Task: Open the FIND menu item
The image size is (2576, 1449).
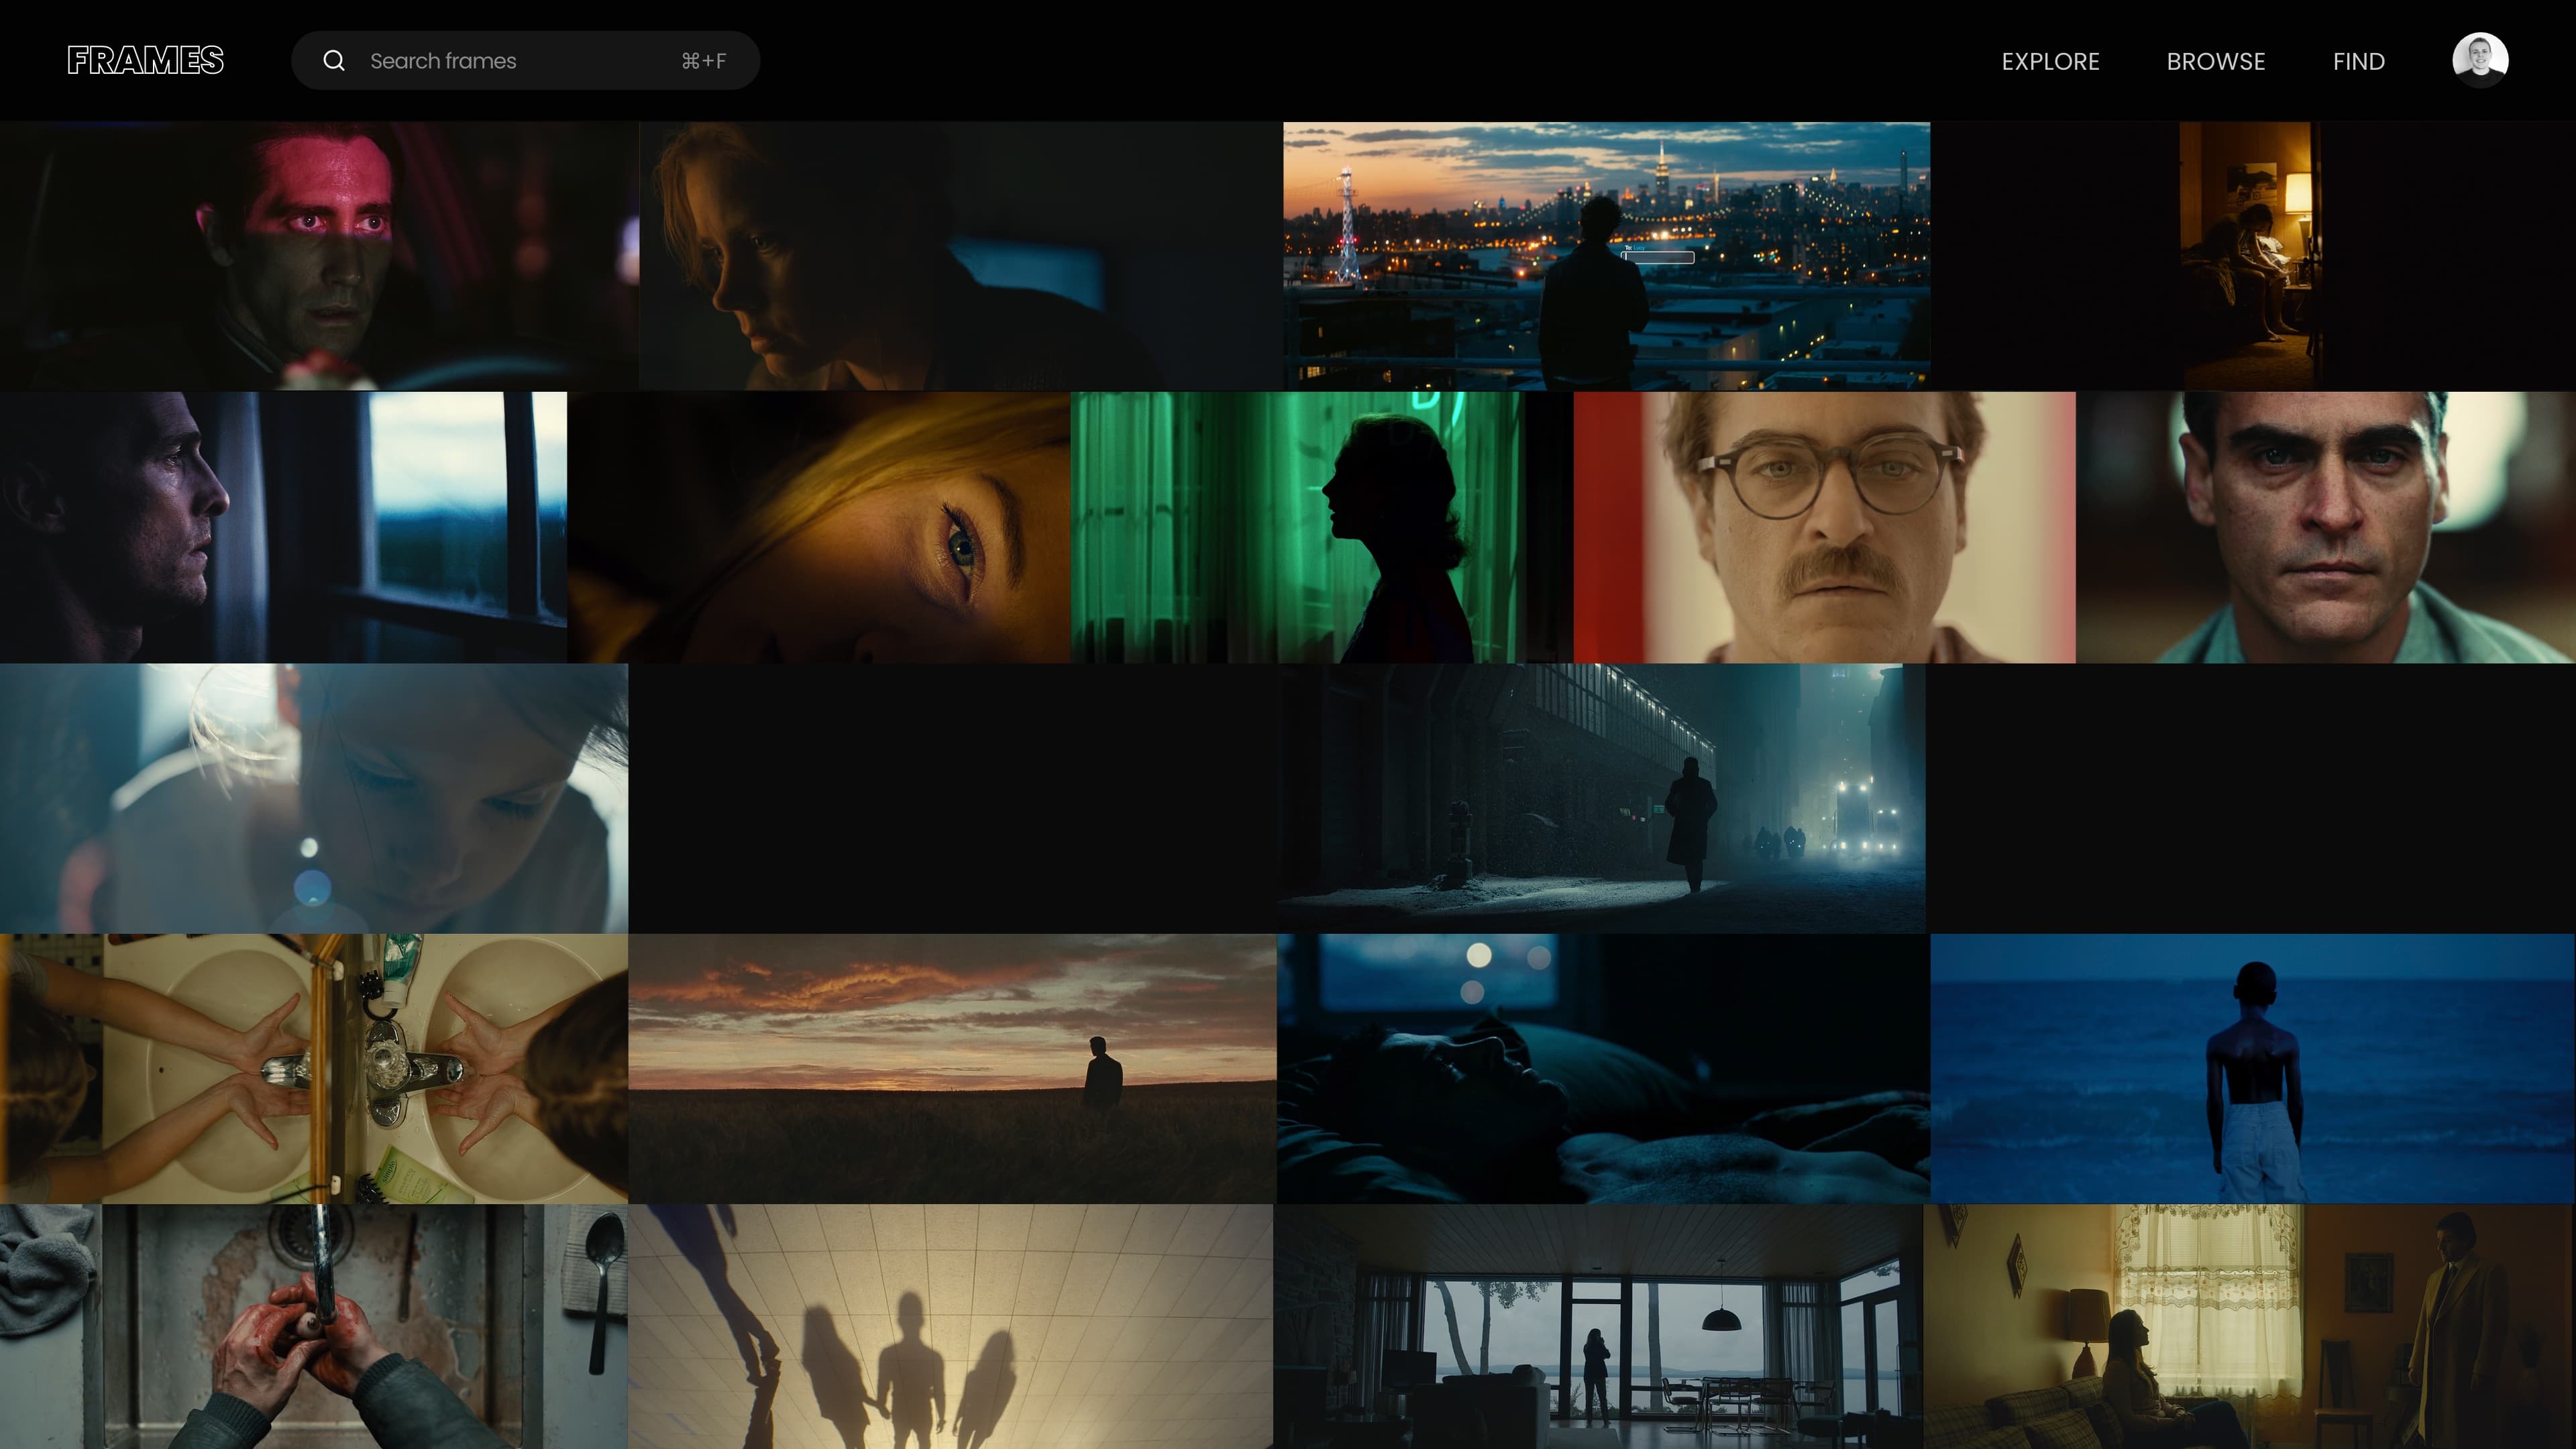Action: tap(2359, 62)
